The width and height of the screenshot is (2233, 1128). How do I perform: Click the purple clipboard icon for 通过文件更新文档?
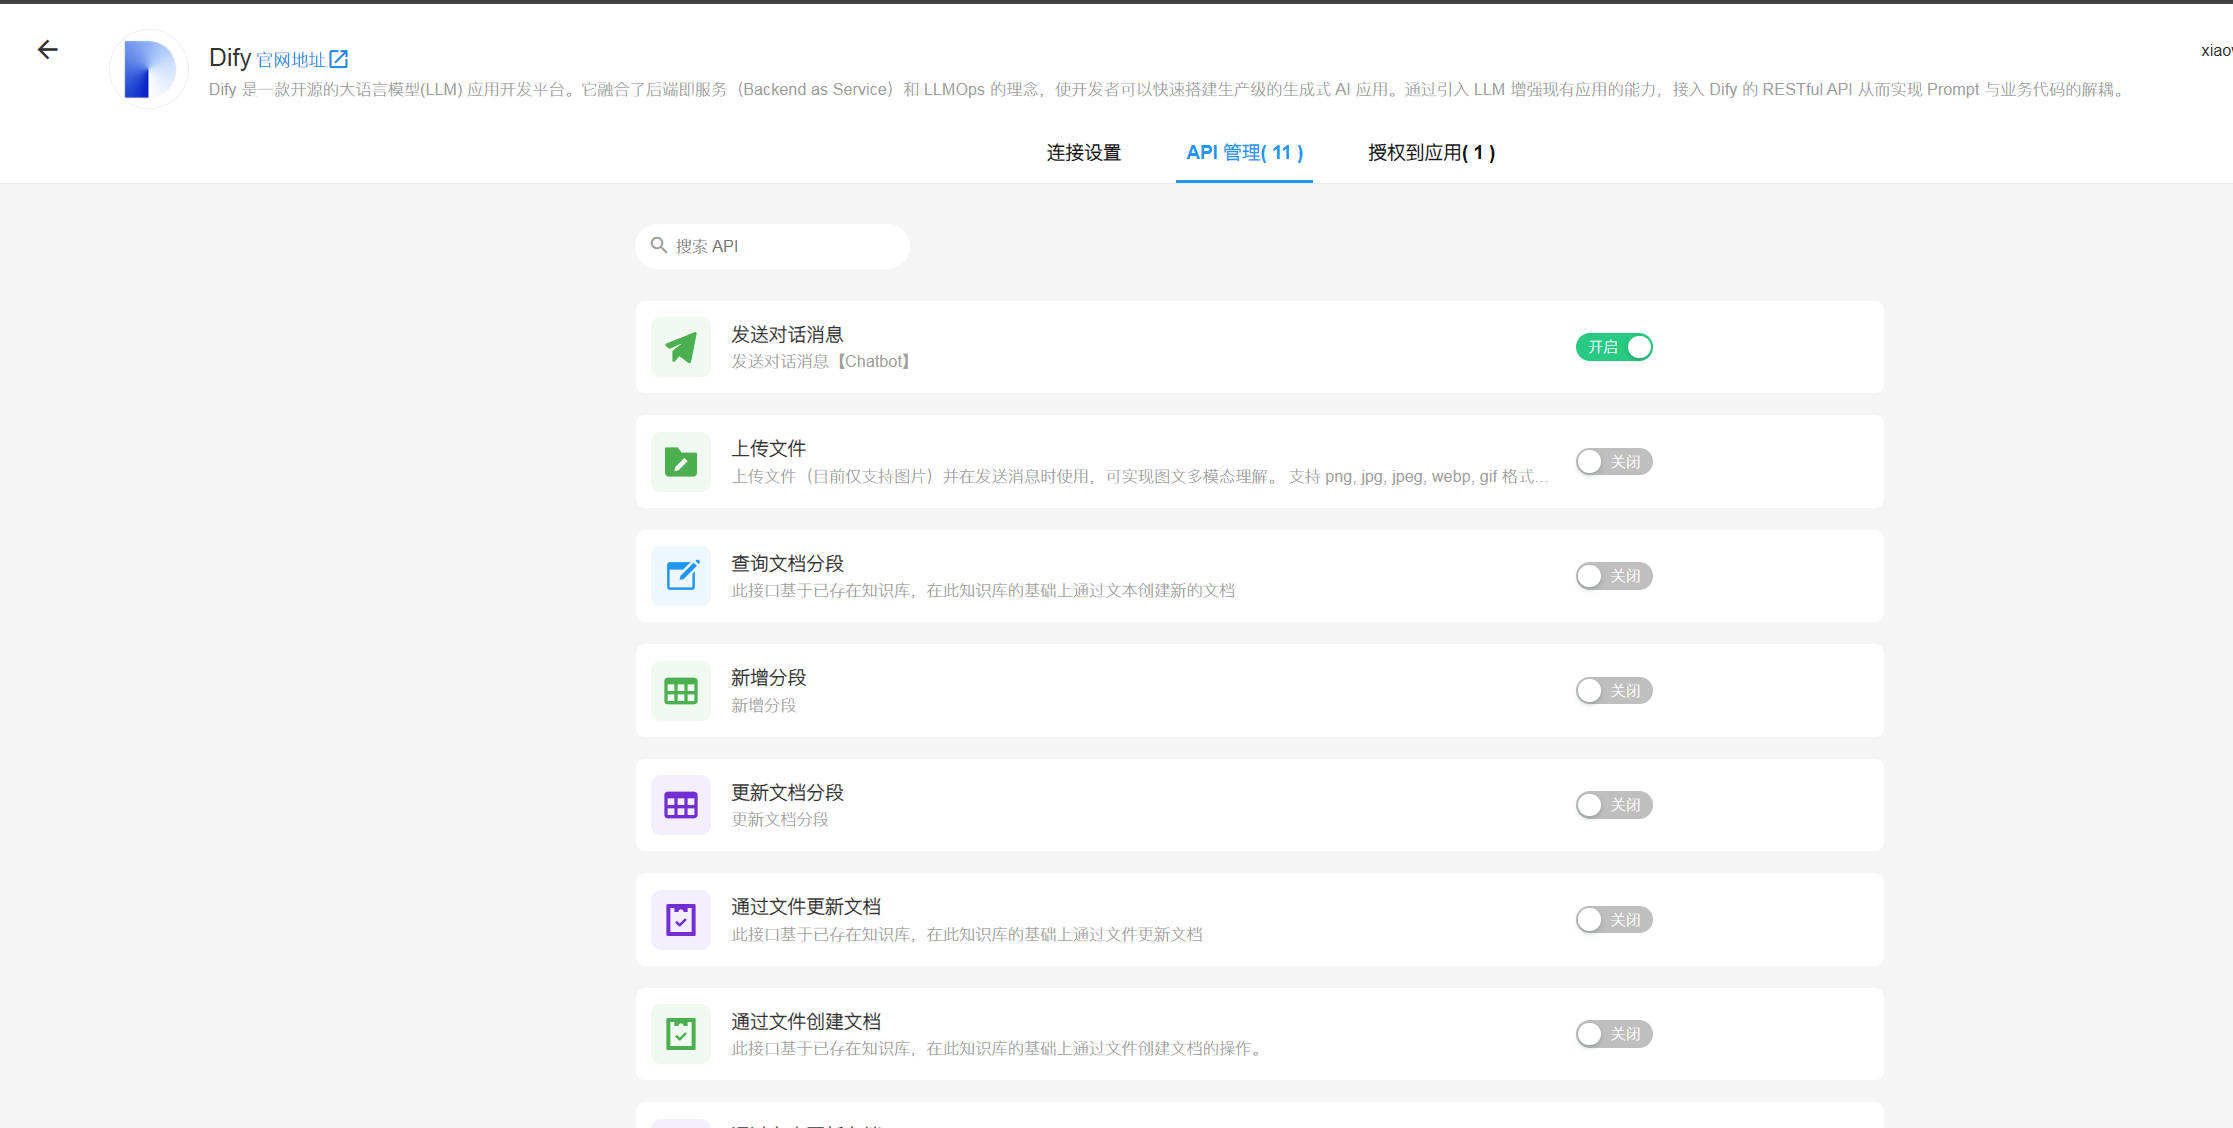pos(681,920)
